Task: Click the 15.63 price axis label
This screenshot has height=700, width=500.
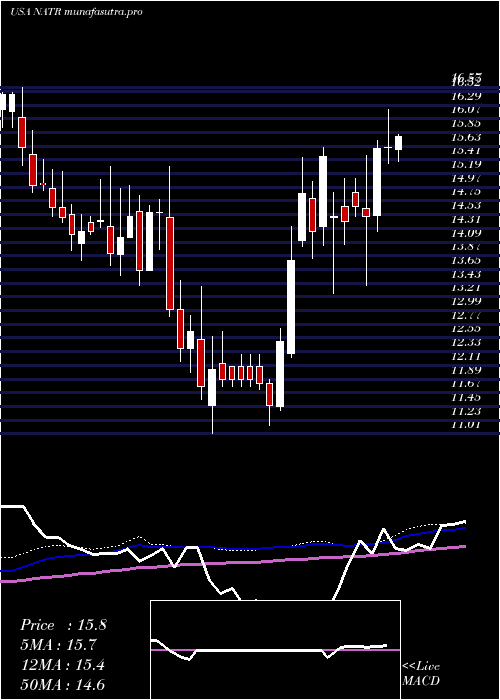Action: point(466,137)
